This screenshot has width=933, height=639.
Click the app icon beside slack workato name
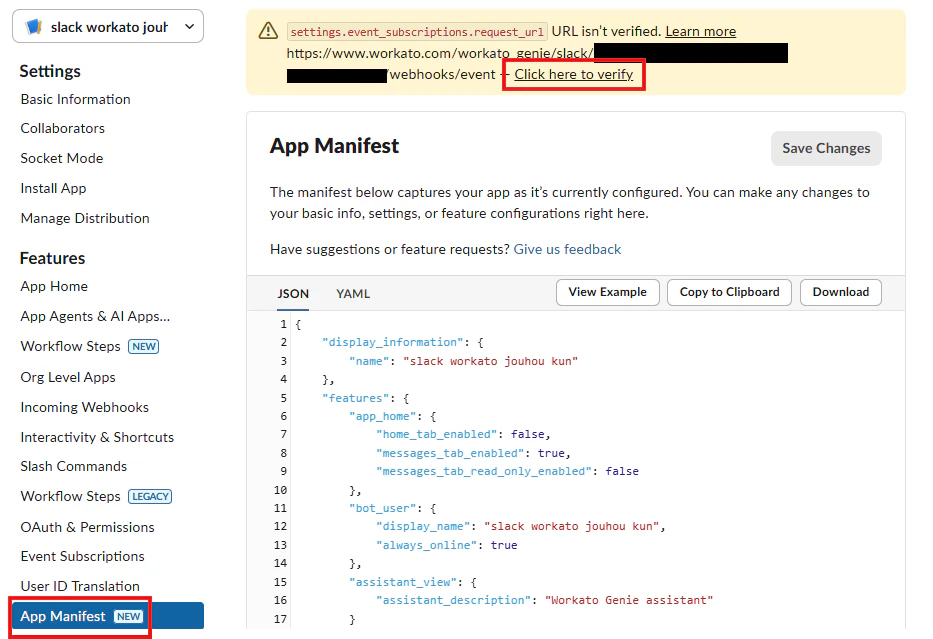pyautogui.click(x=34, y=27)
